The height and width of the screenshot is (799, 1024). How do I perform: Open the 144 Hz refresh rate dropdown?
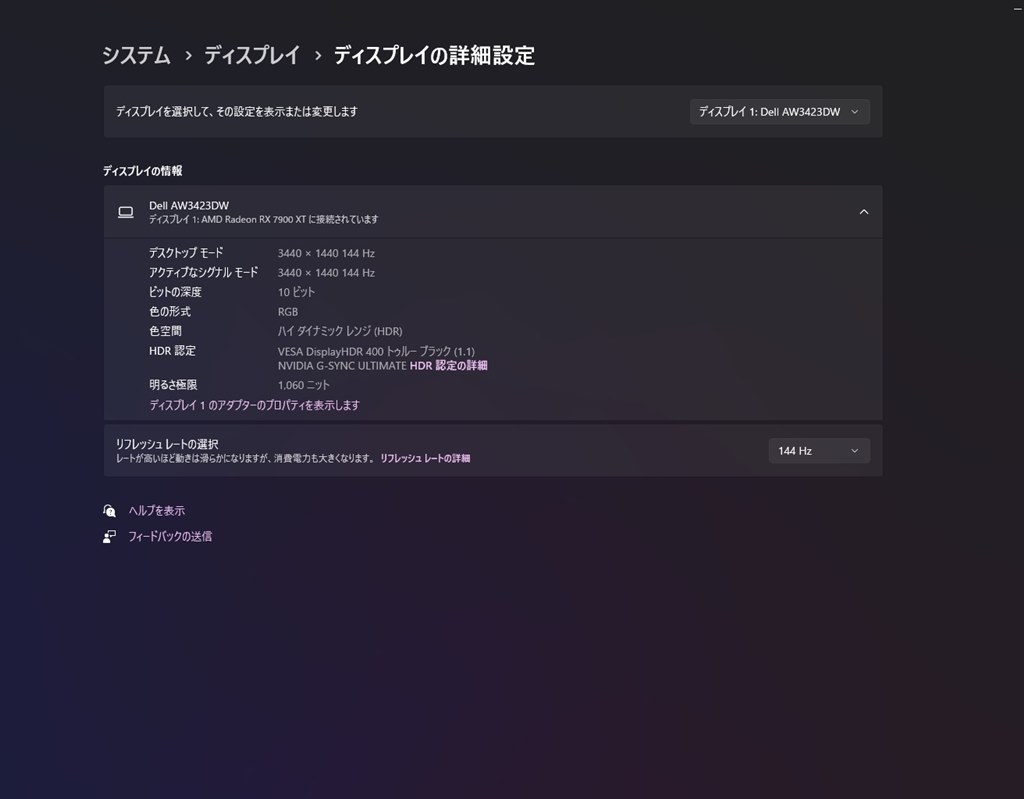(x=818, y=450)
